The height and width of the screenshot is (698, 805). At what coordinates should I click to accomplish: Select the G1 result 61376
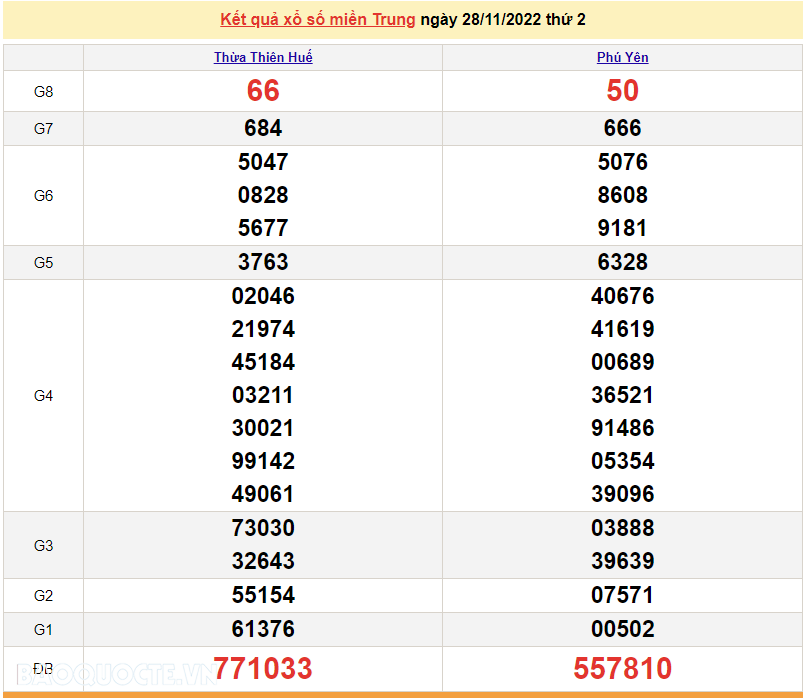tap(263, 629)
